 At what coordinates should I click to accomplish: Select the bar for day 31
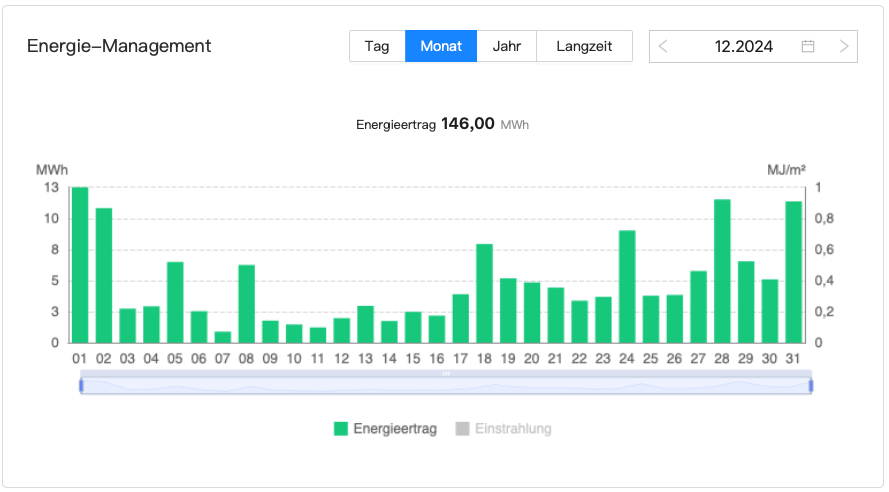pos(794,272)
